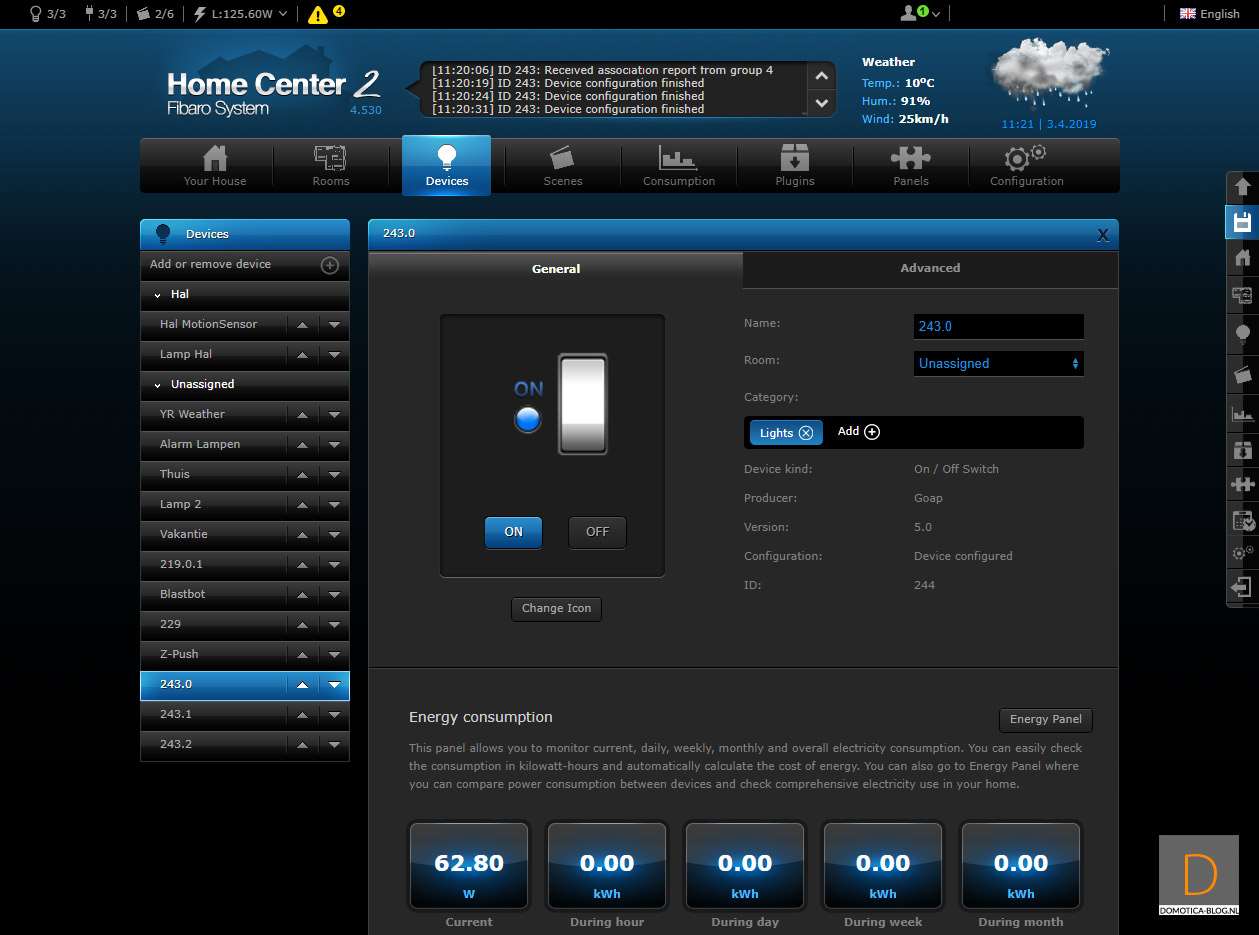
Task: Click the Current 62.80 W gauge
Action: click(x=469, y=866)
